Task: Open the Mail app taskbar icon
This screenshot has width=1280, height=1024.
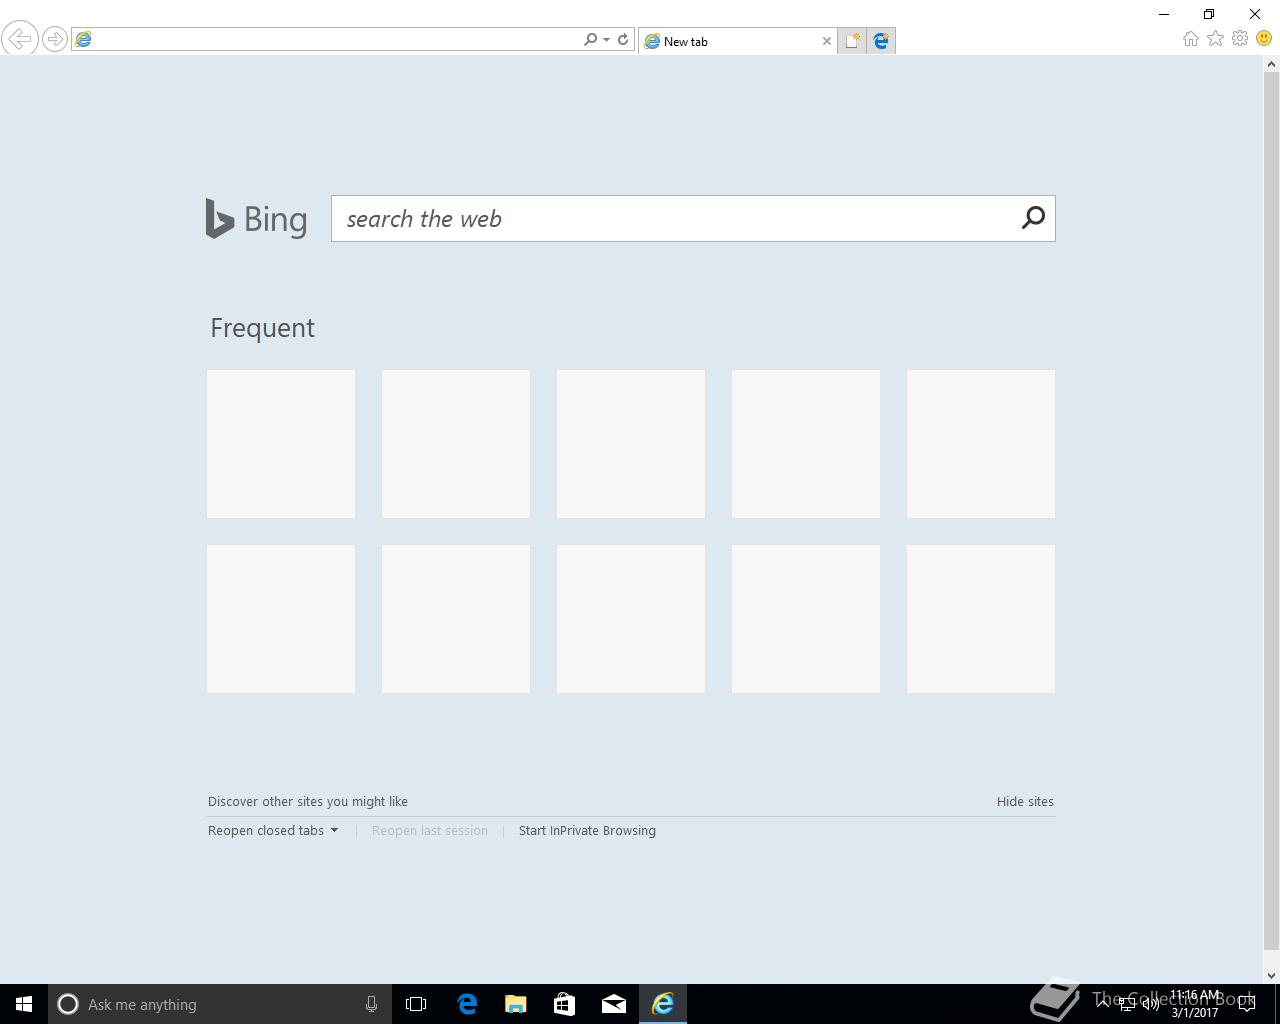Action: pyautogui.click(x=614, y=1004)
